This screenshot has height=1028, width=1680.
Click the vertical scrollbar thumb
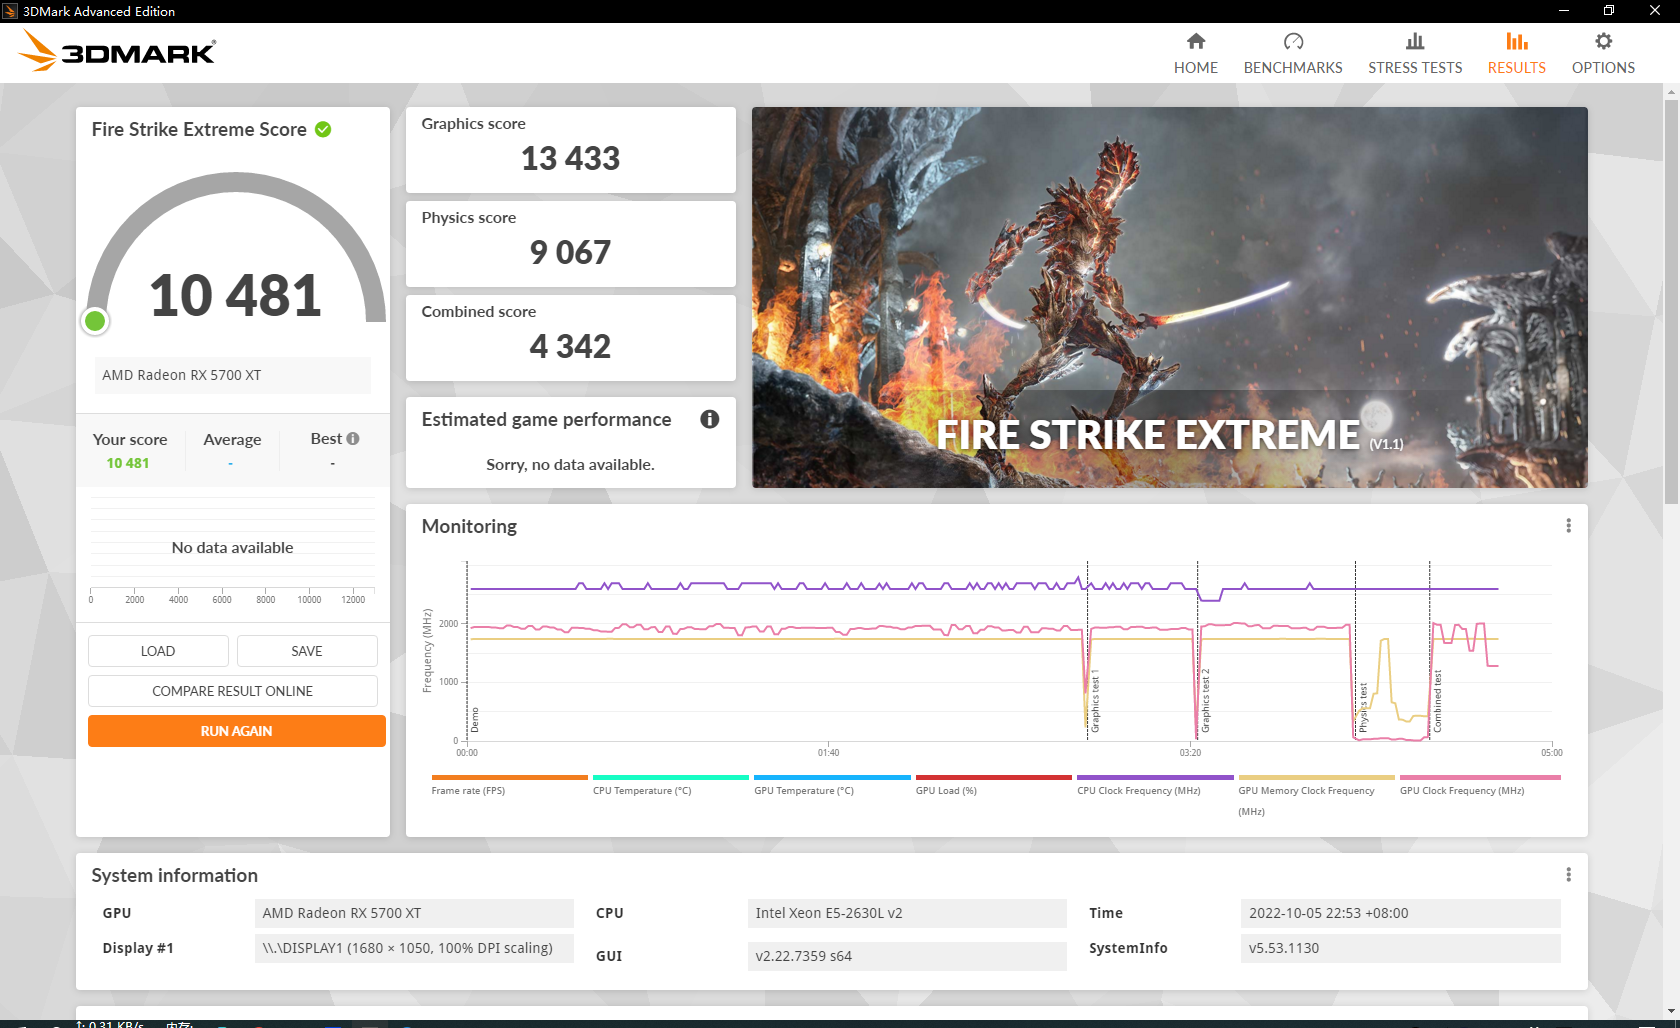click(1671, 302)
